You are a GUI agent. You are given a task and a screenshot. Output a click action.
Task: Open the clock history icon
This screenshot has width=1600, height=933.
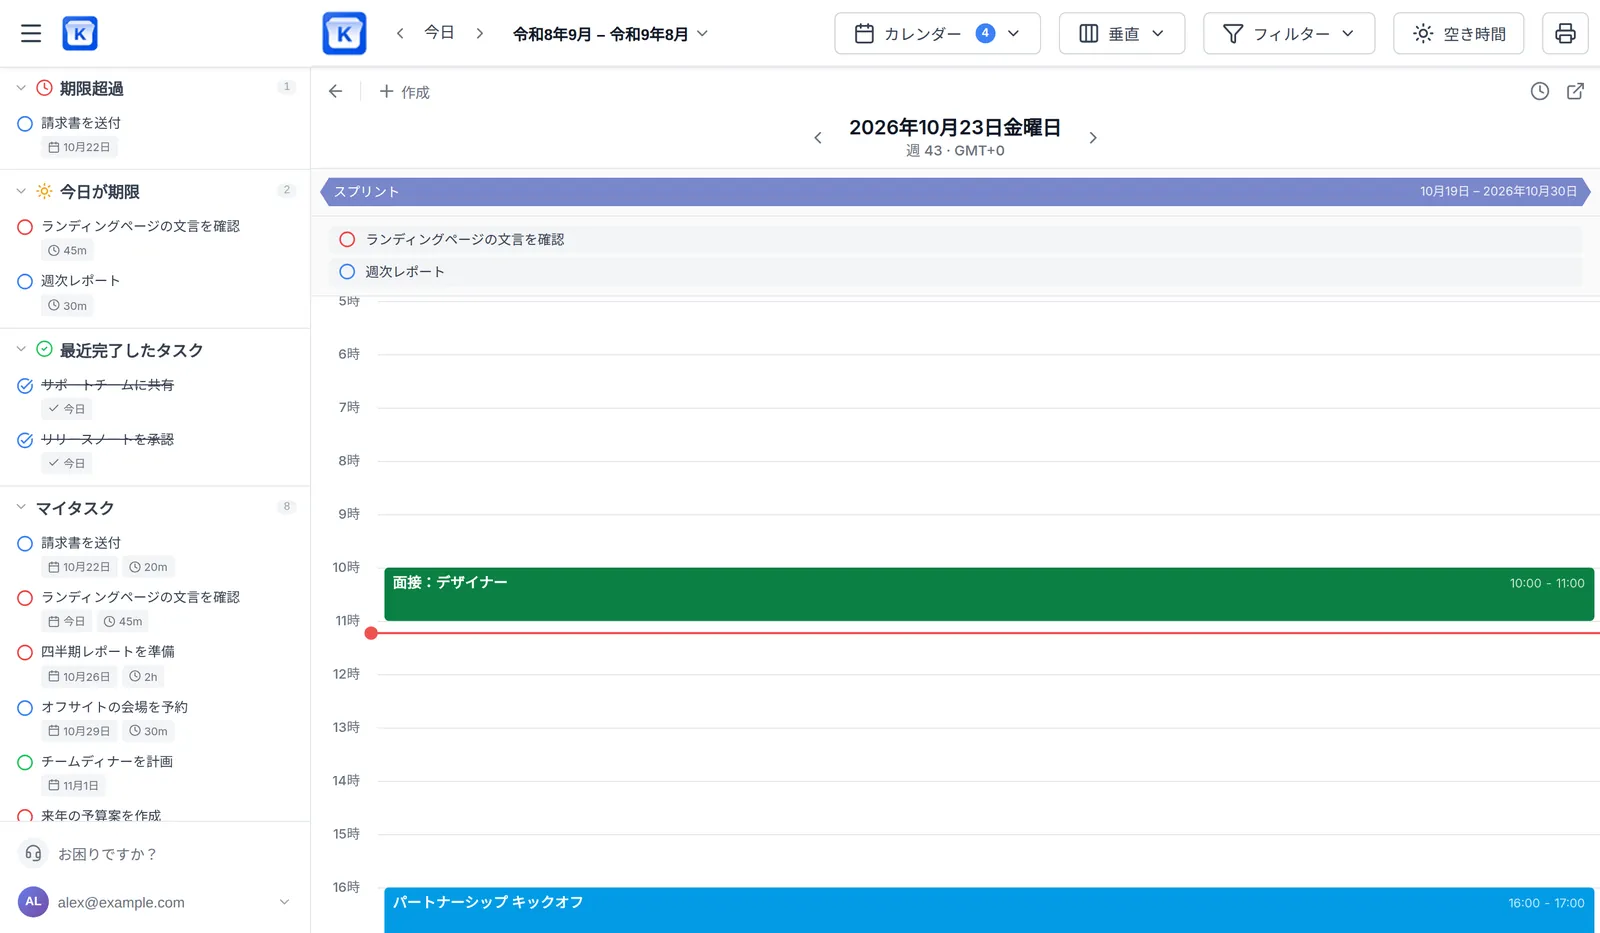coord(1540,91)
